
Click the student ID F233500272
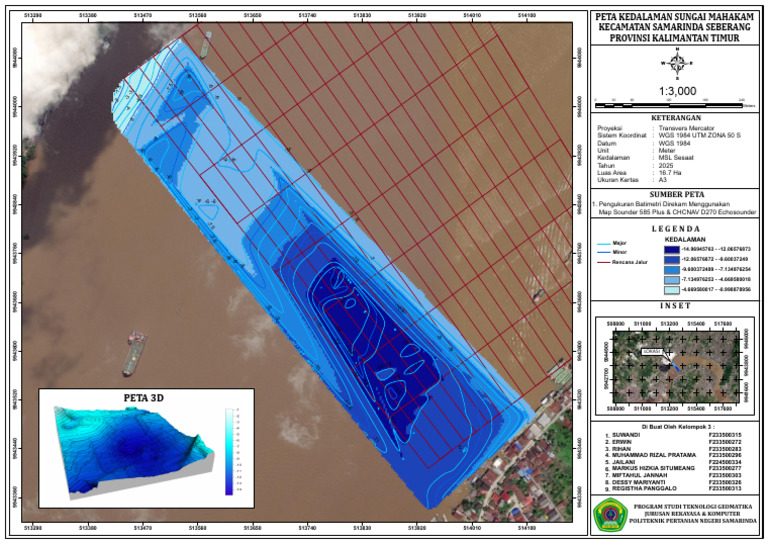point(725,442)
